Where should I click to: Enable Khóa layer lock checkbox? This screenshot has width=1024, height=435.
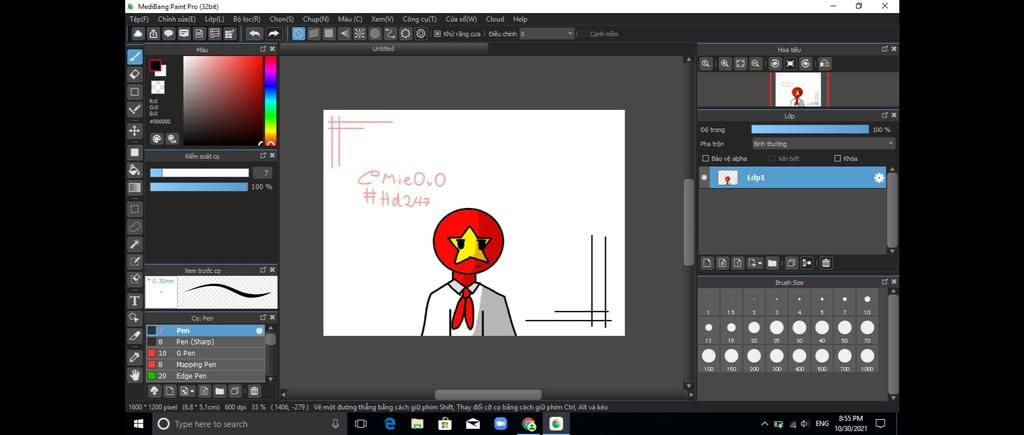(838, 159)
